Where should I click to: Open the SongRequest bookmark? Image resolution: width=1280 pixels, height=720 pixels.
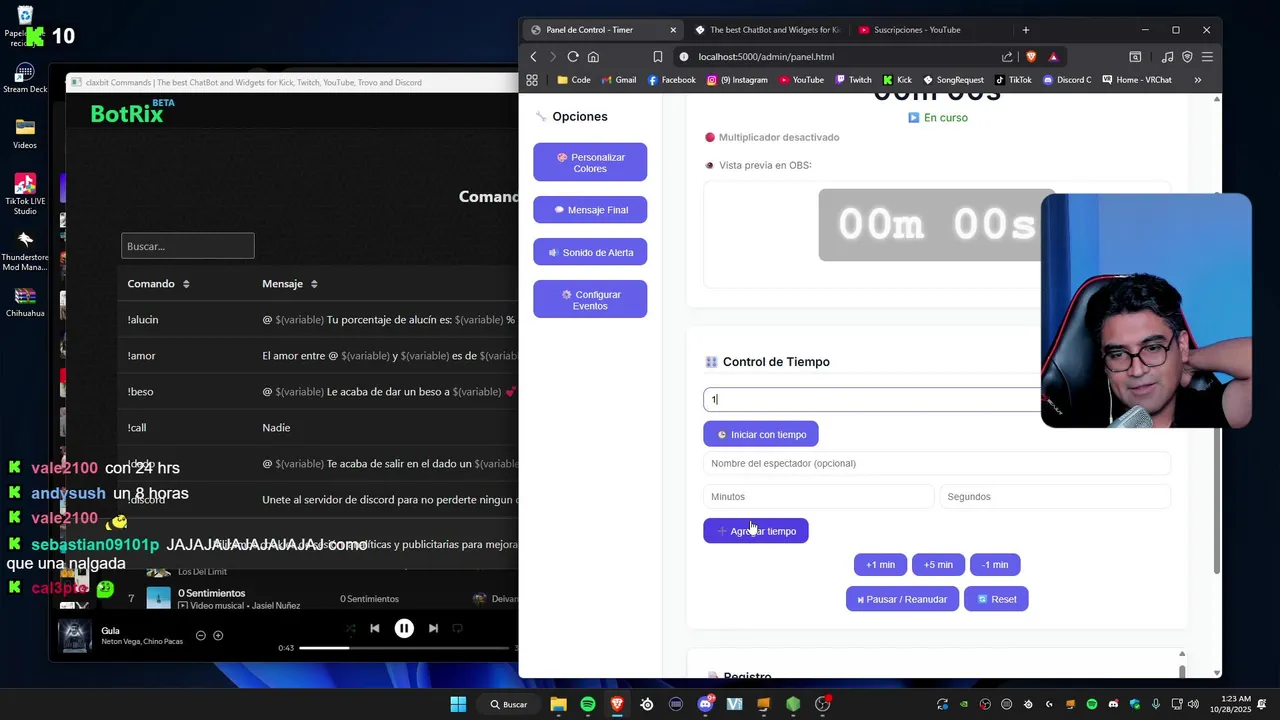tap(953, 80)
